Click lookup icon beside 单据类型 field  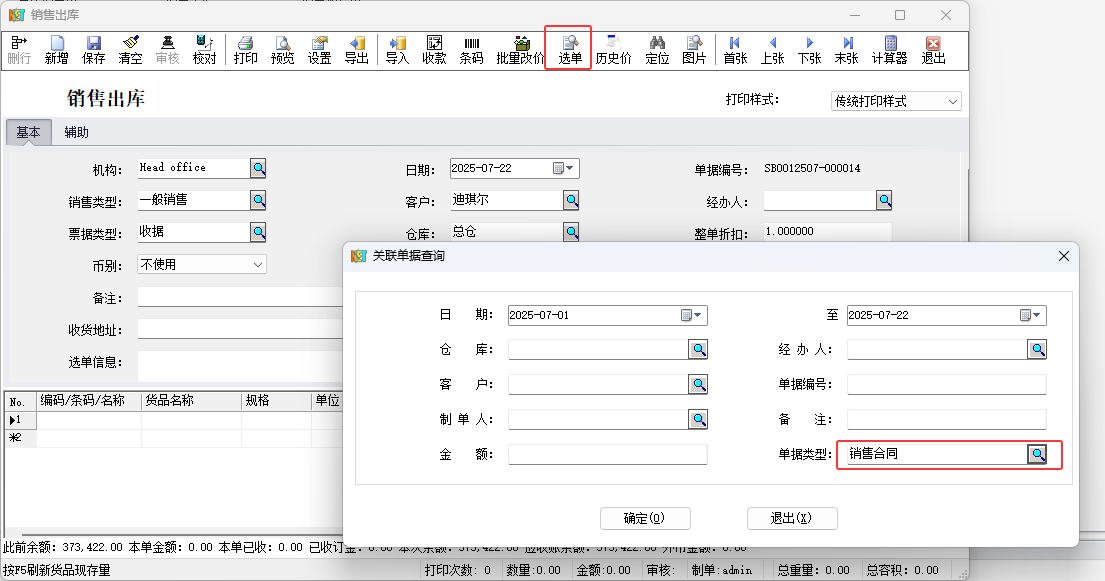coord(1038,455)
